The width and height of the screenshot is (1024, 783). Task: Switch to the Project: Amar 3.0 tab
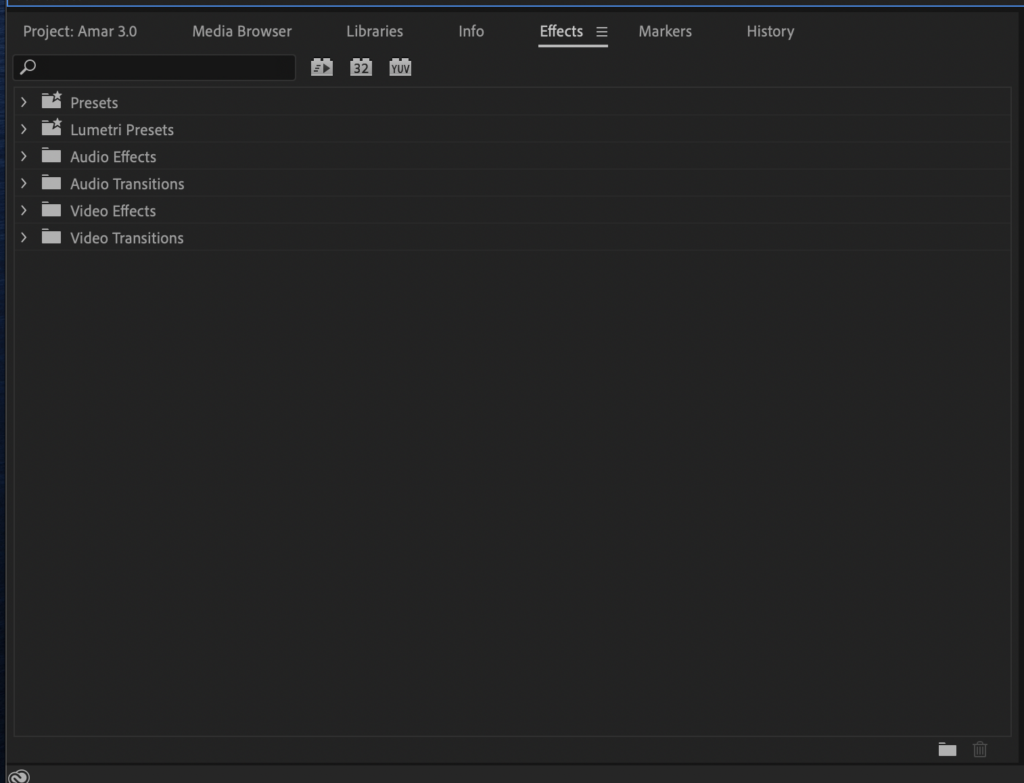[x=80, y=31]
